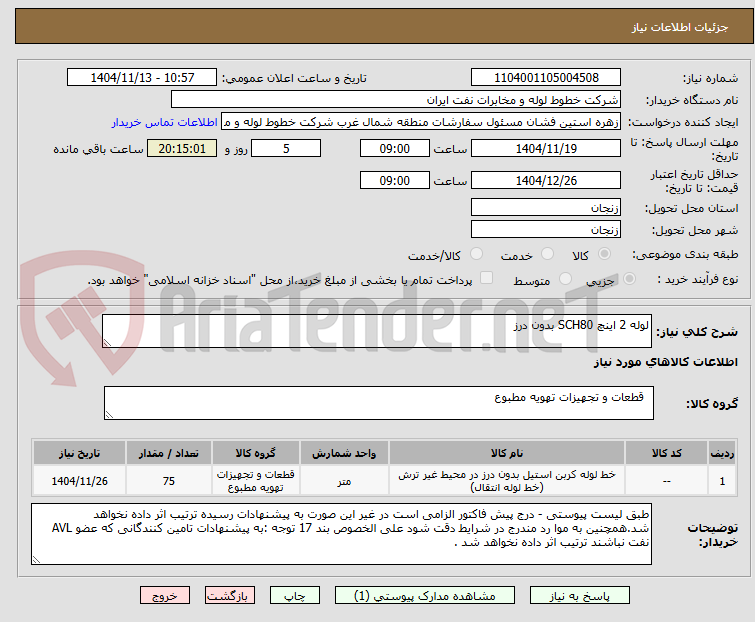This screenshot has height=622, width=755.
Task: Click the delivery province field زنجان
Action: tap(546, 207)
